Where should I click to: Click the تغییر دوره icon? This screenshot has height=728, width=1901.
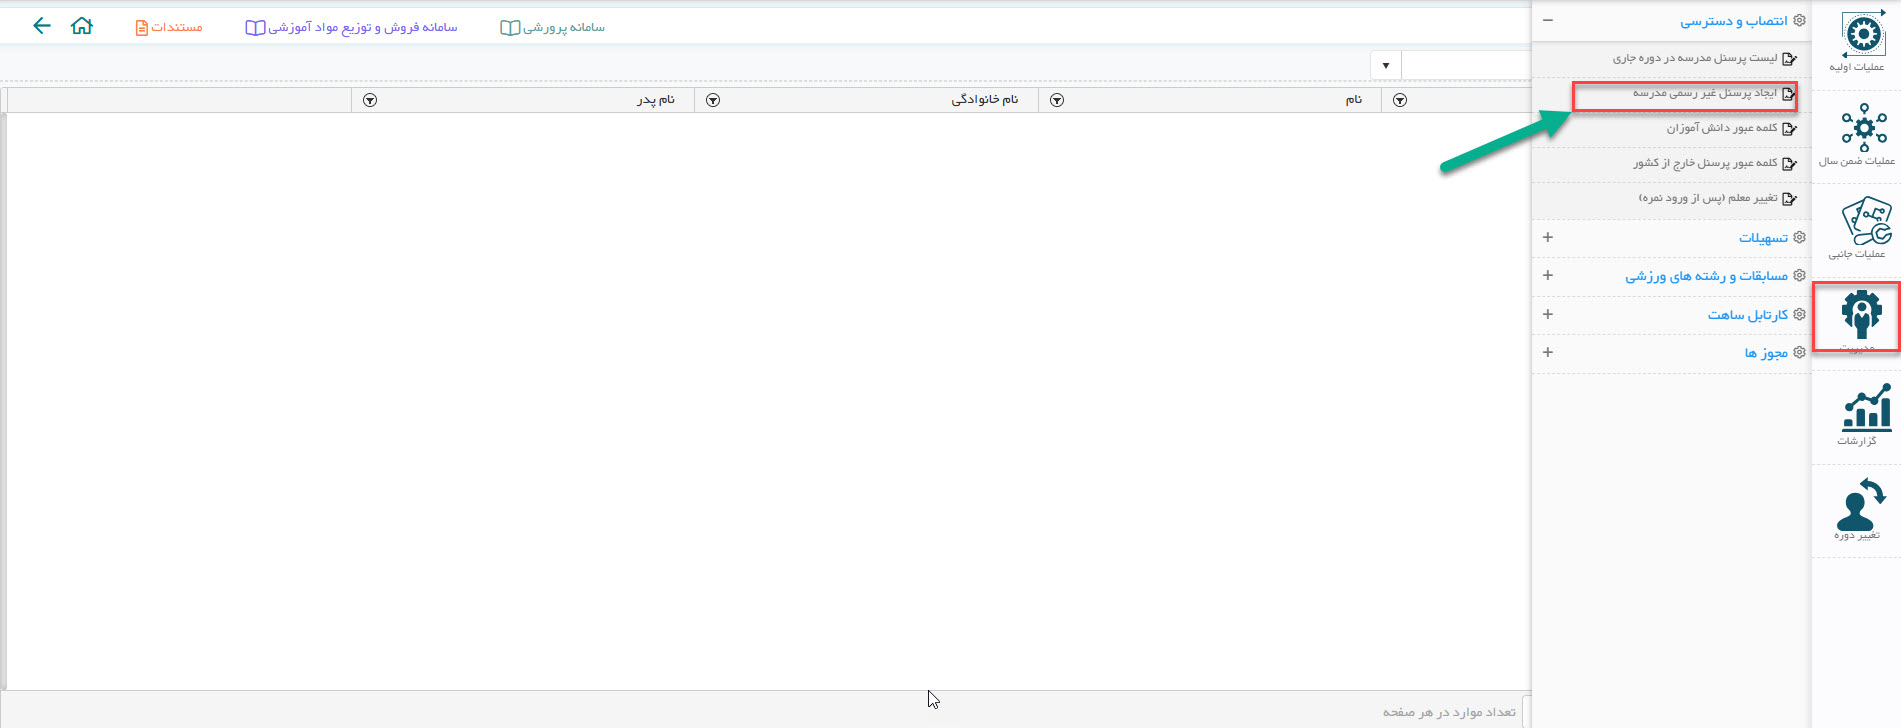tap(1859, 507)
